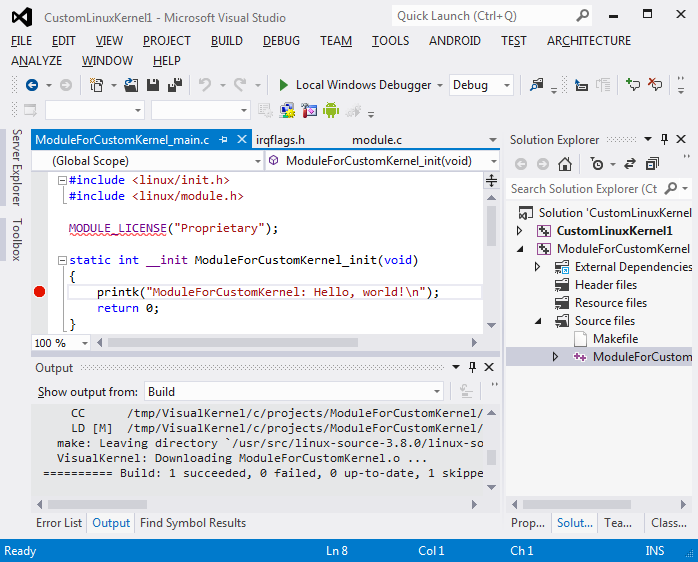Toggle the red breakpoint on printk line
698x562 pixels.
click(x=40, y=292)
